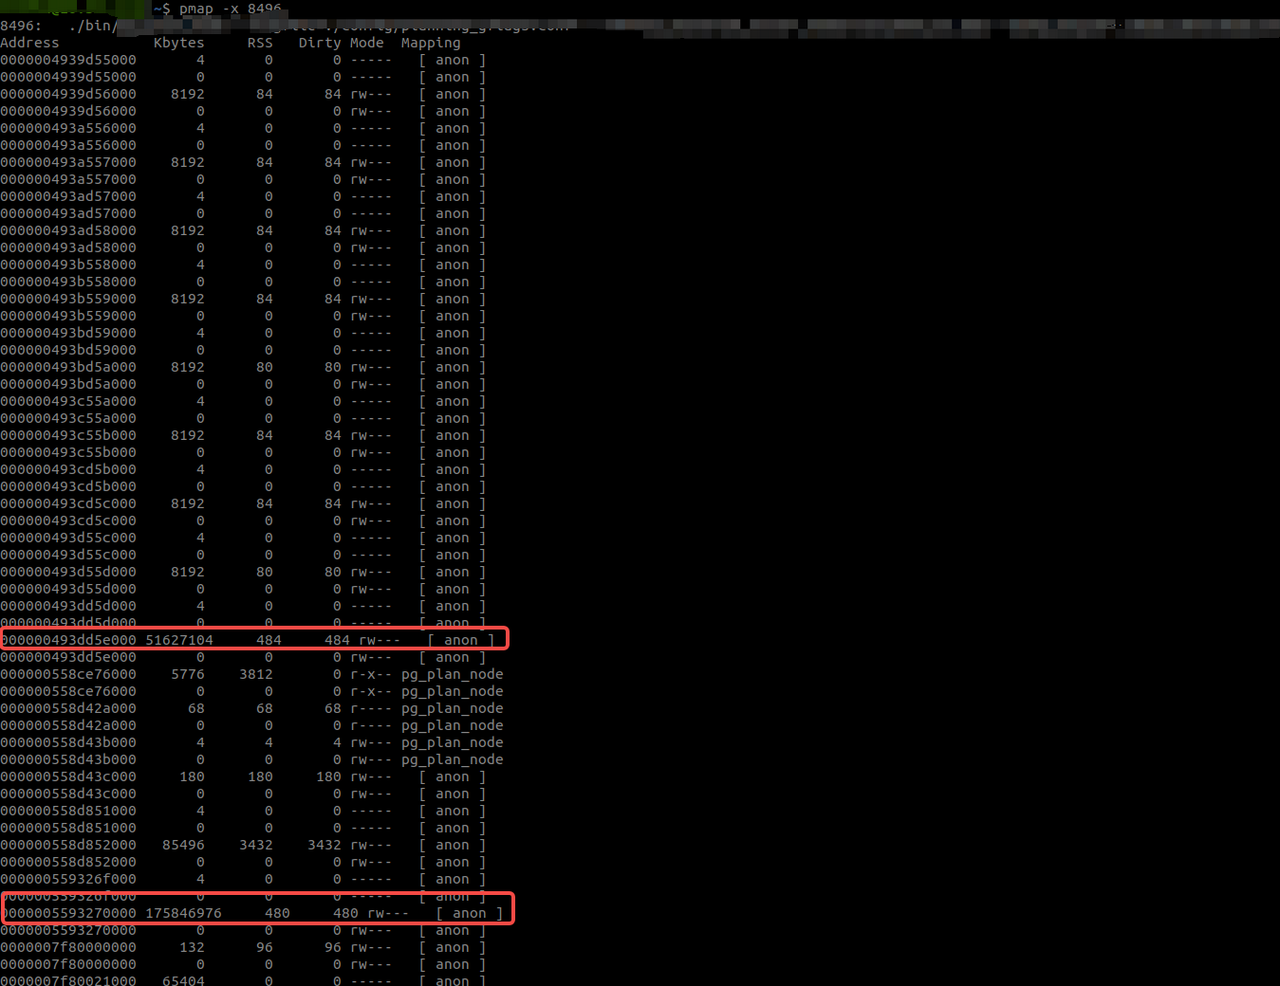Select the RSS column header
1280x986 pixels.
point(260,43)
